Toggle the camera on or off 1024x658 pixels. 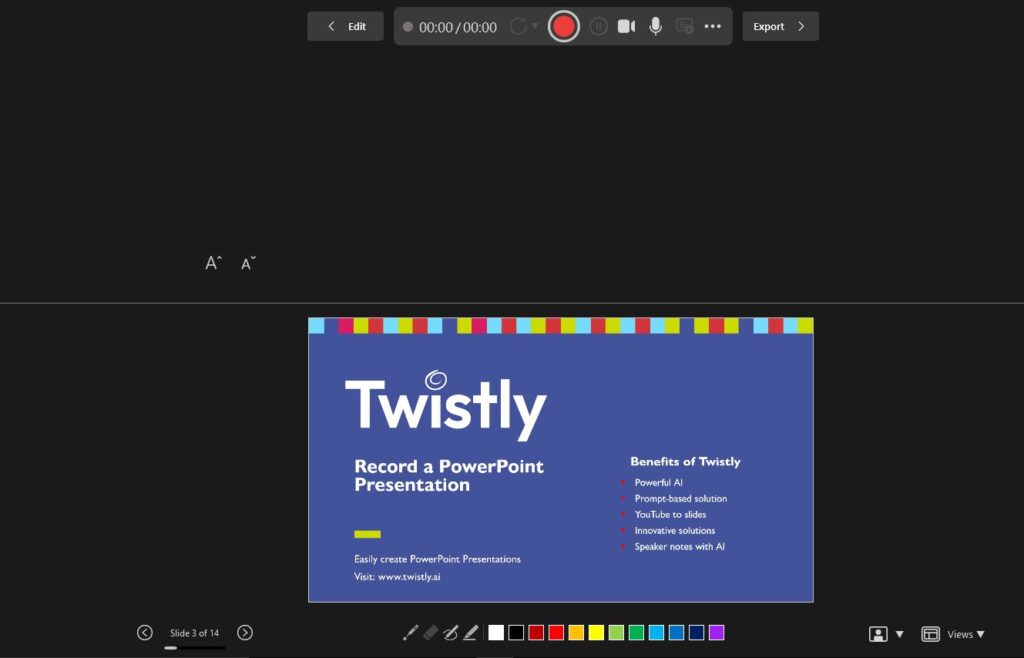pyautogui.click(x=626, y=27)
